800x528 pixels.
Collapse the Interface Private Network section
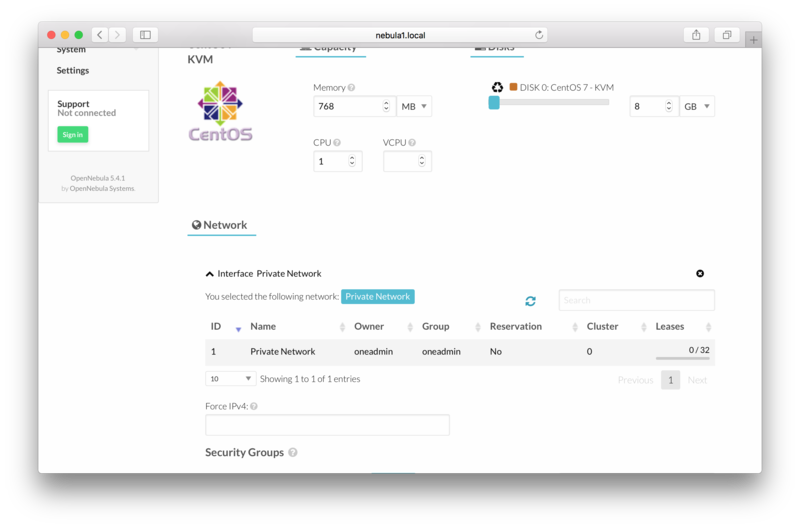[210, 274]
